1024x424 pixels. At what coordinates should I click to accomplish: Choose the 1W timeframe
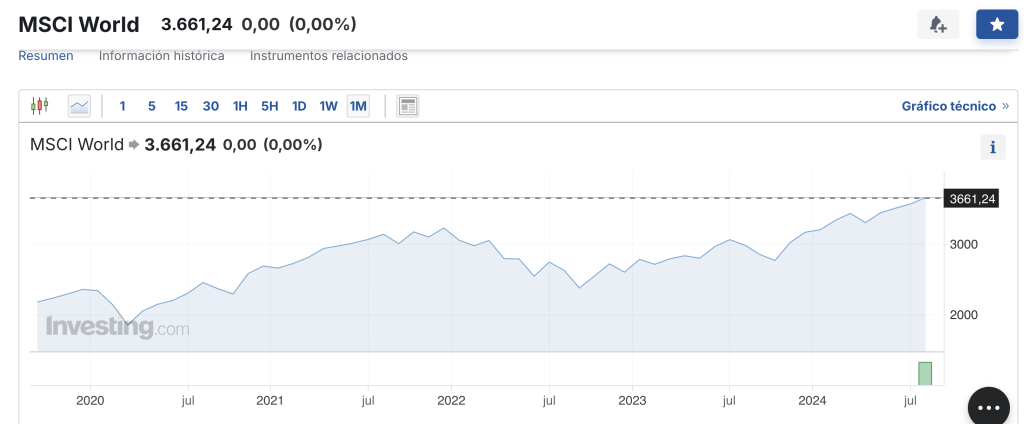click(x=328, y=106)
